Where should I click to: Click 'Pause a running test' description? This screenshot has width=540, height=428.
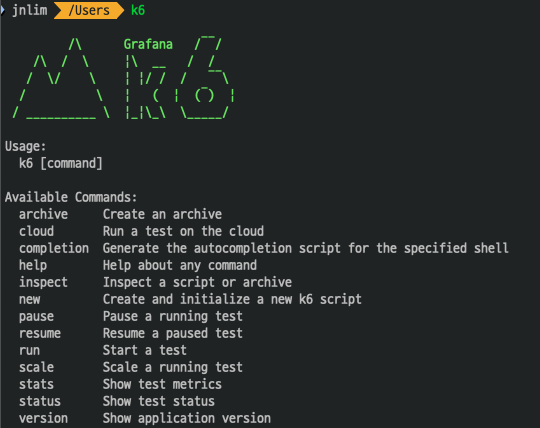pos(173,316)
